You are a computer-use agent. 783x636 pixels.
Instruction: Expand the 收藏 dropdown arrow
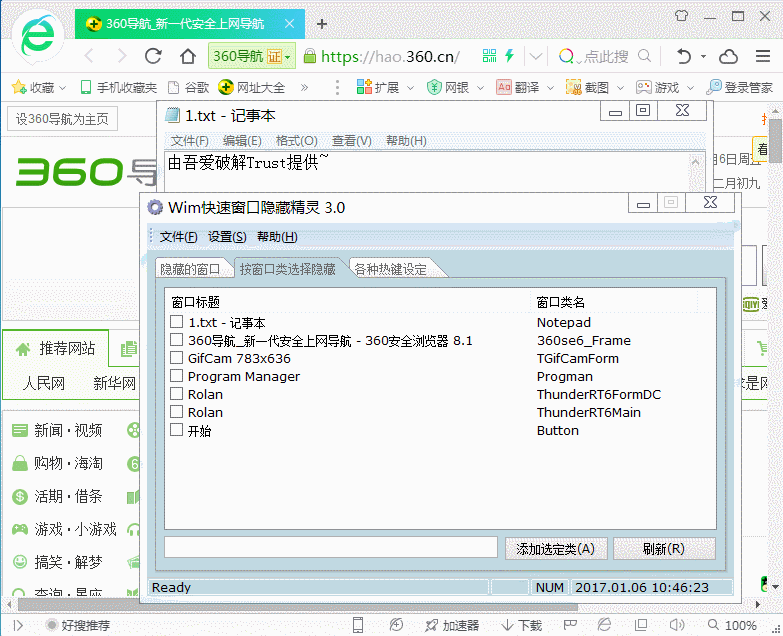pos(62,88)
